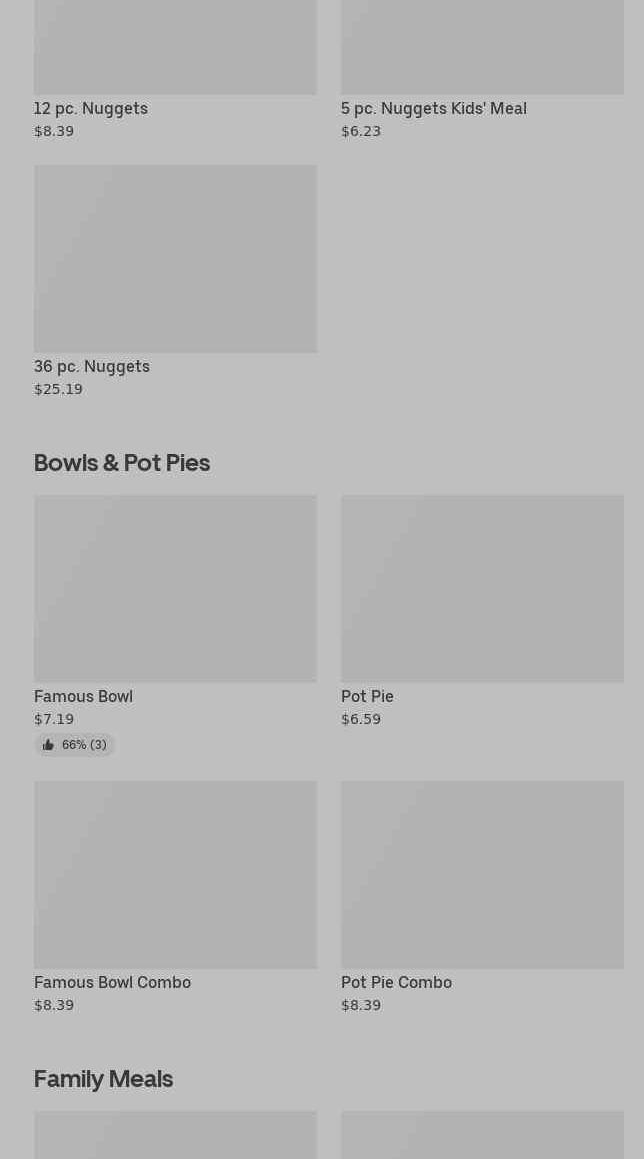
Task: Open the 36 pc. Nuggets image
Action: pos(175,258)
